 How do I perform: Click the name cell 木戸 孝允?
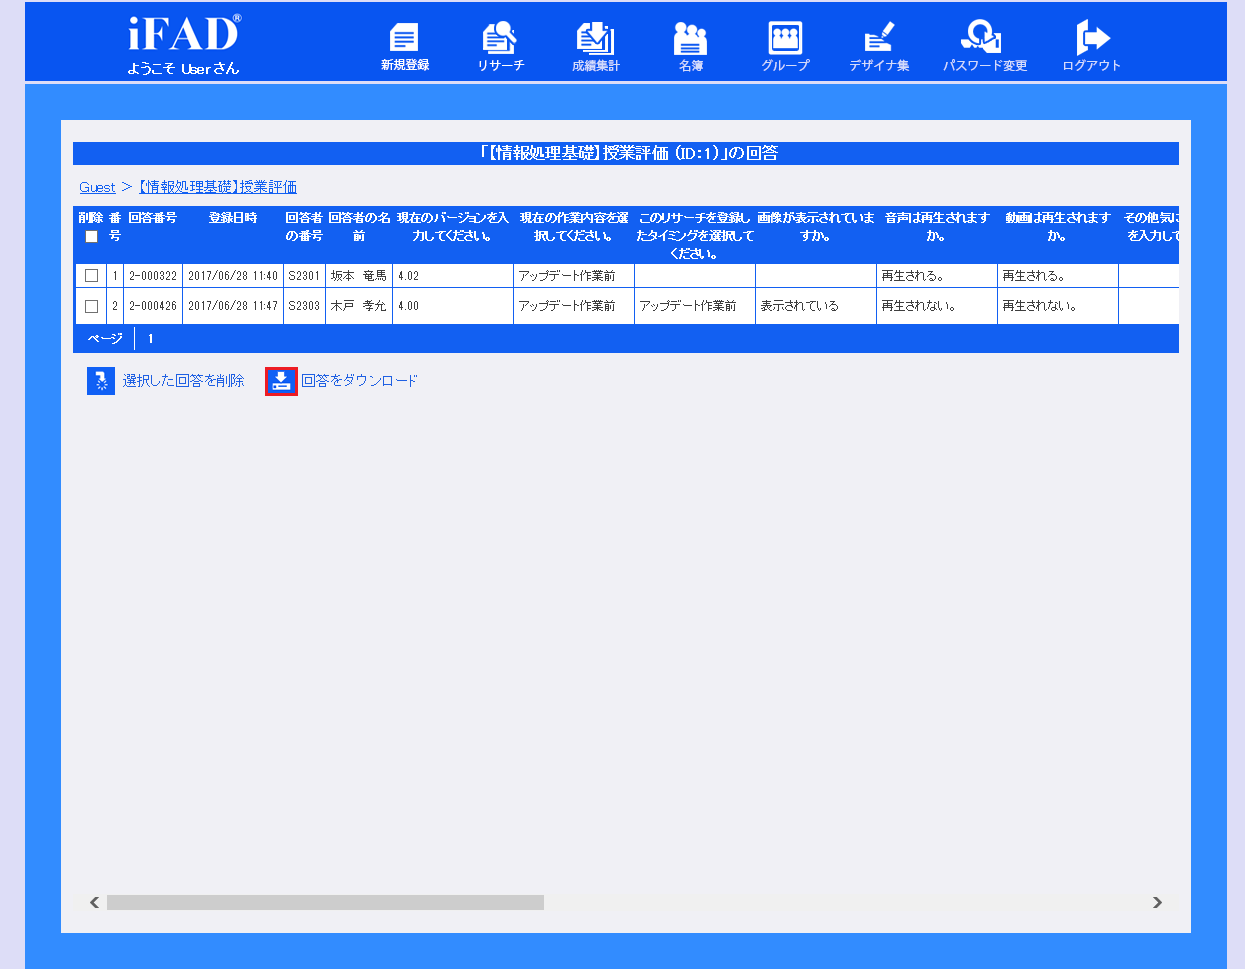[x=359, y=306]
